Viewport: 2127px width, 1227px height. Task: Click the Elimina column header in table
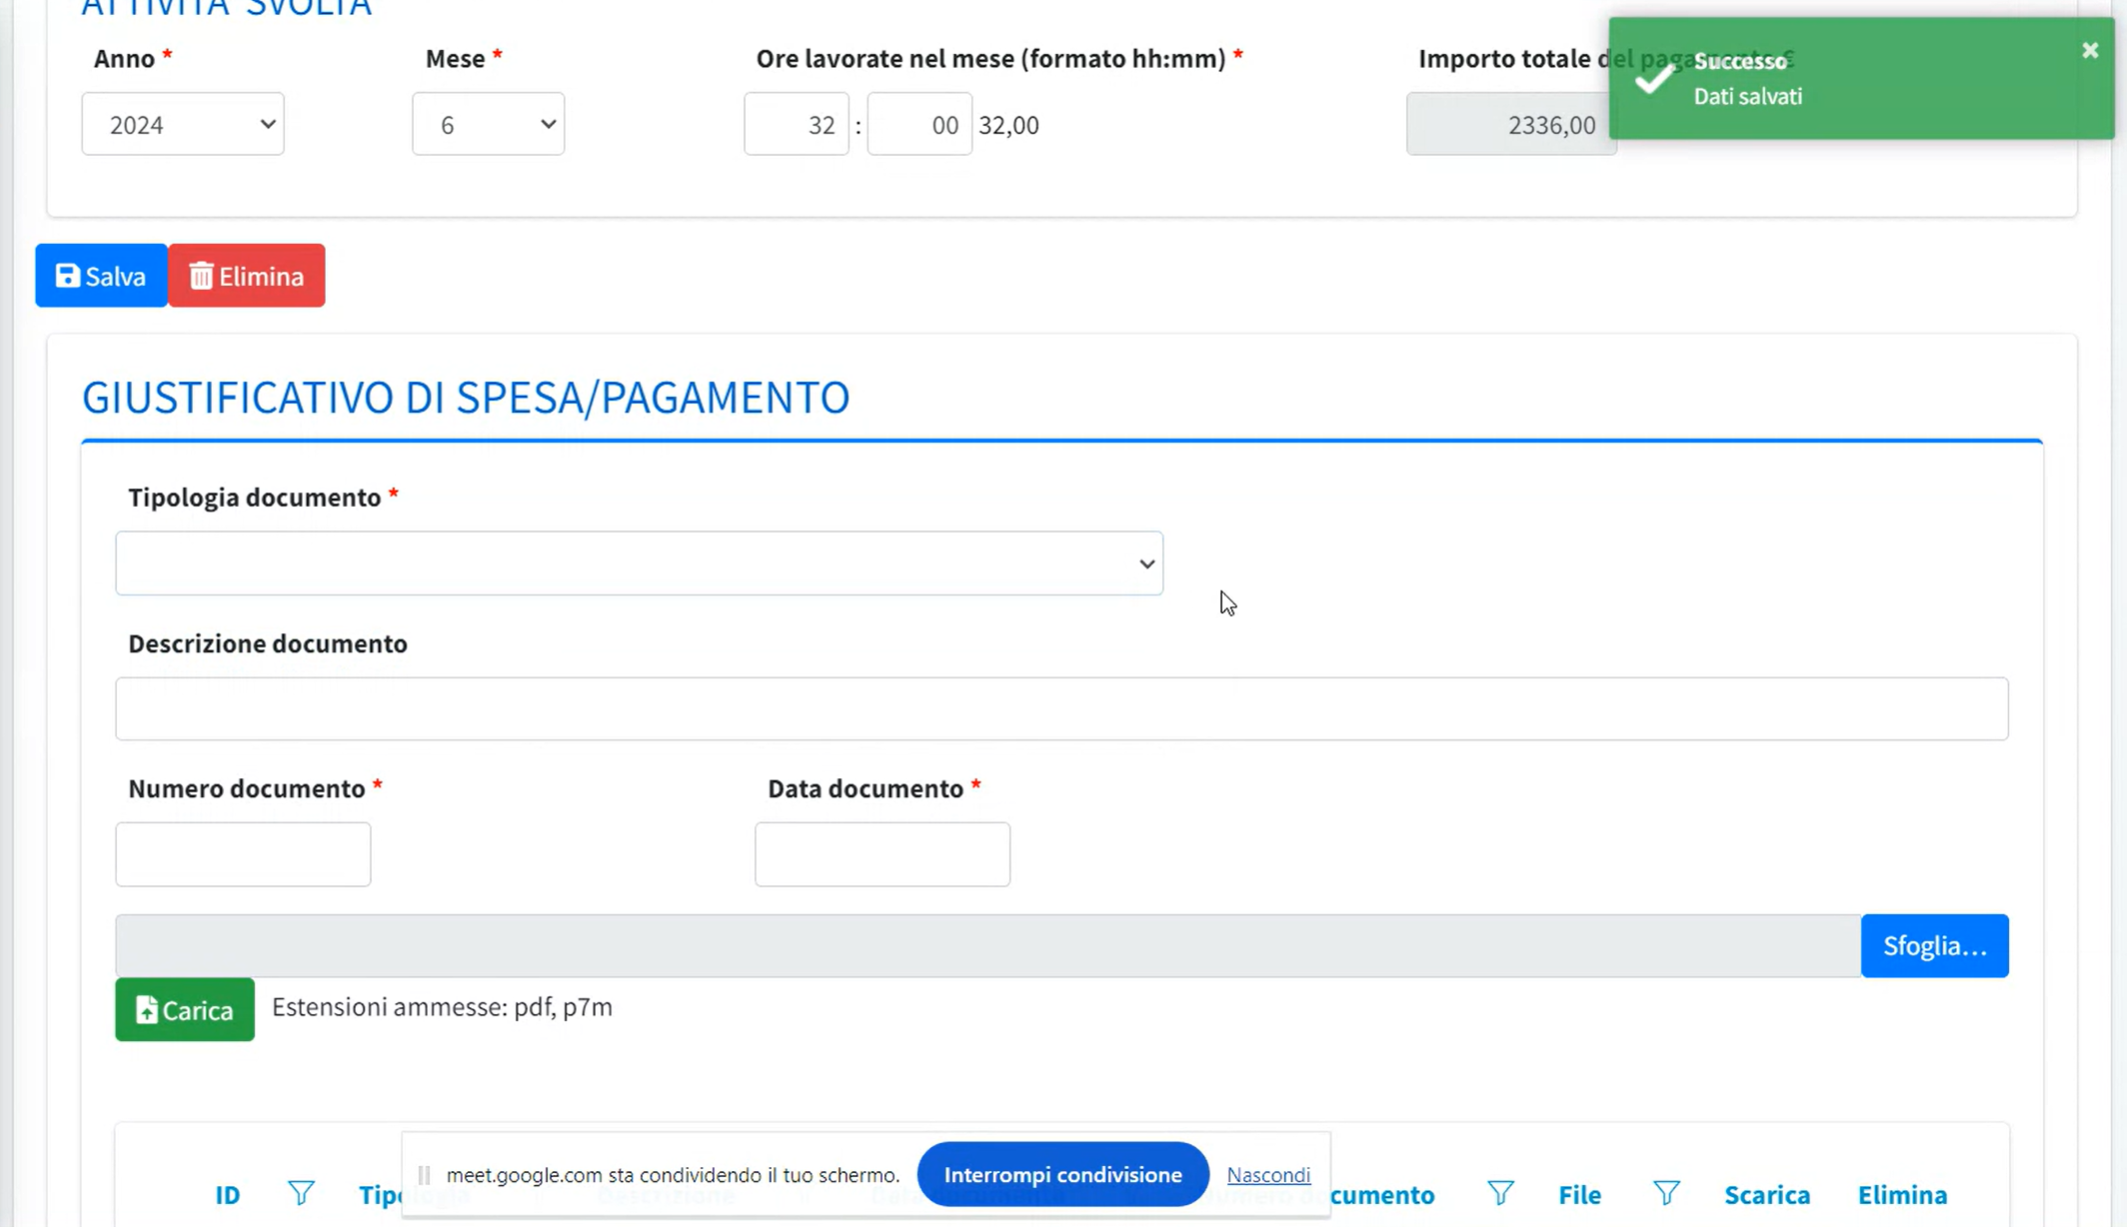(x=1902, y=1195)
